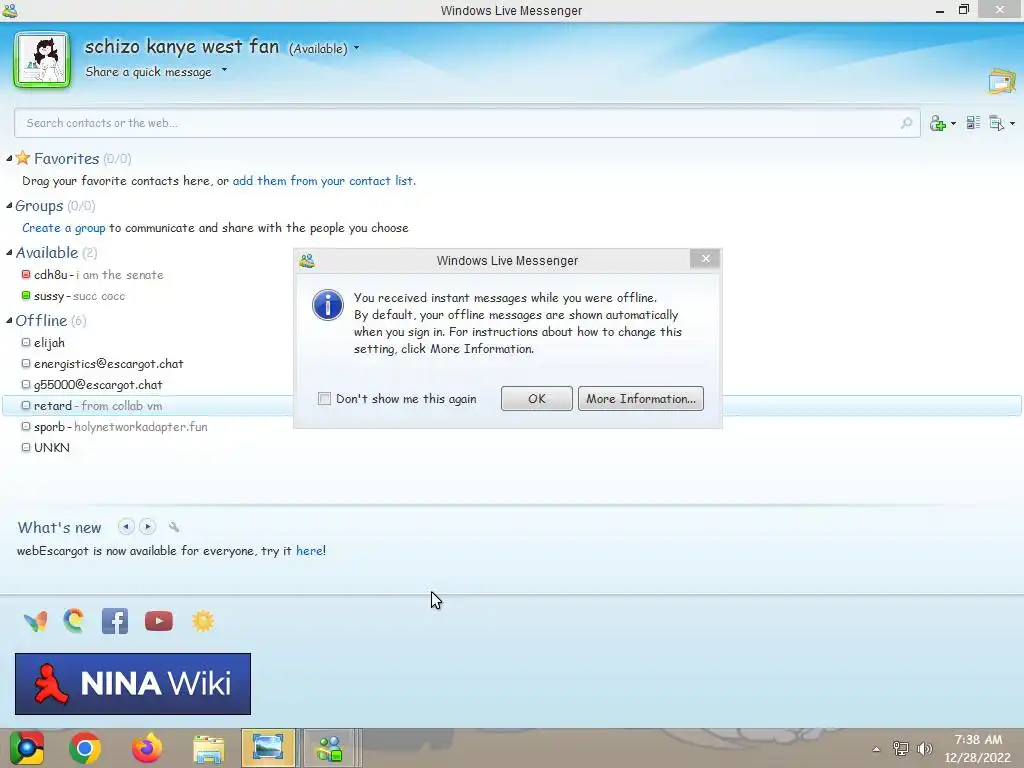This screenshot has height=768, width=1024.
Task: Click the search magnifier icon
Action: point(906,123)
